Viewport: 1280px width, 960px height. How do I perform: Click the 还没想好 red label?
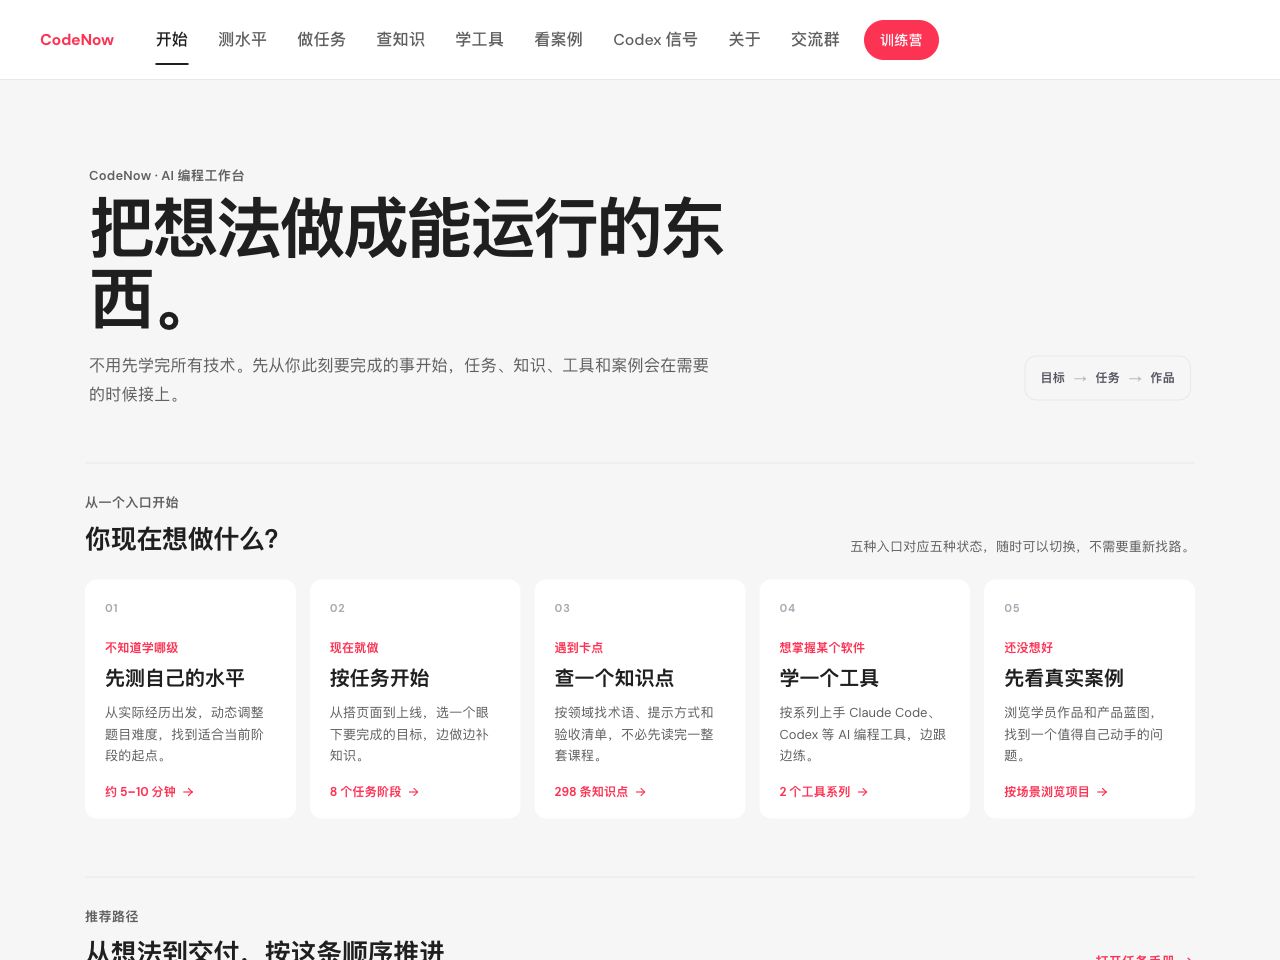(1029, 648)
